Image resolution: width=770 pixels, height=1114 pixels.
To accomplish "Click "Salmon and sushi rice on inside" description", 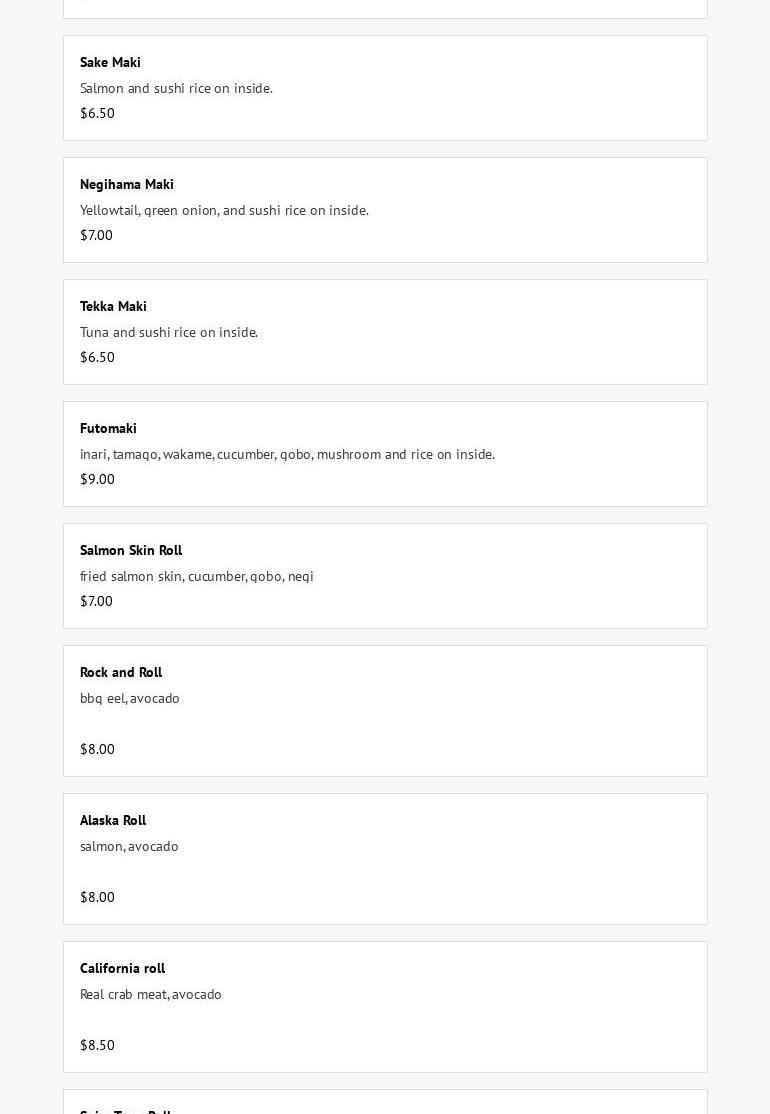I will pos(176,88).
